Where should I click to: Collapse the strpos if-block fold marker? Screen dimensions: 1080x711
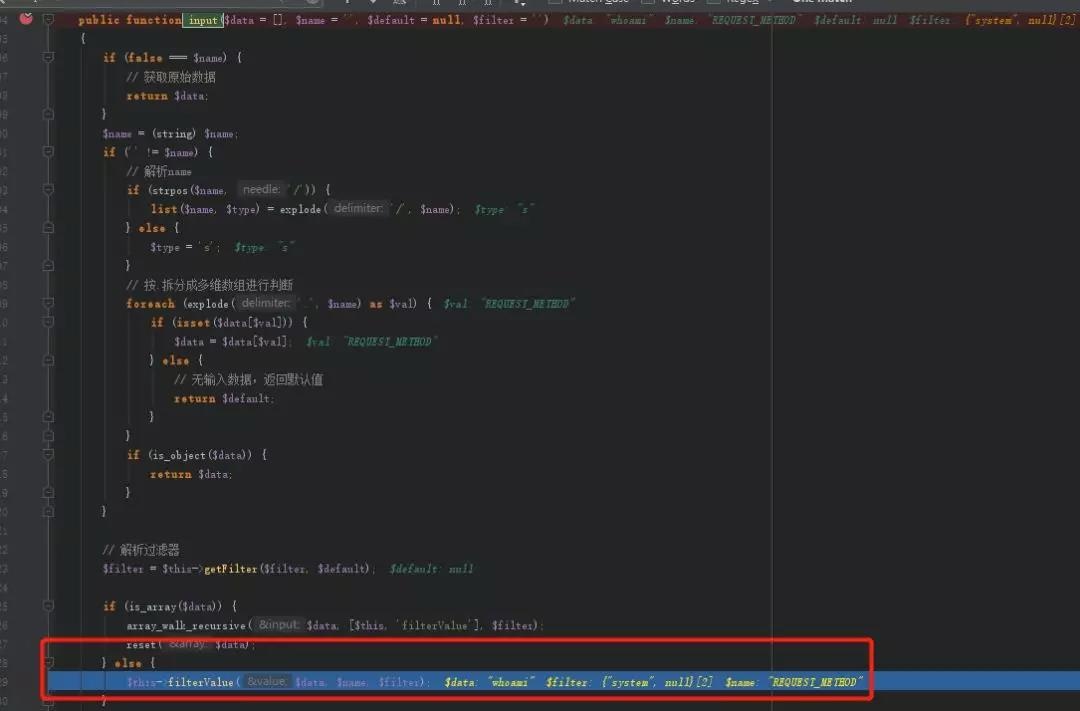(48, 190)
